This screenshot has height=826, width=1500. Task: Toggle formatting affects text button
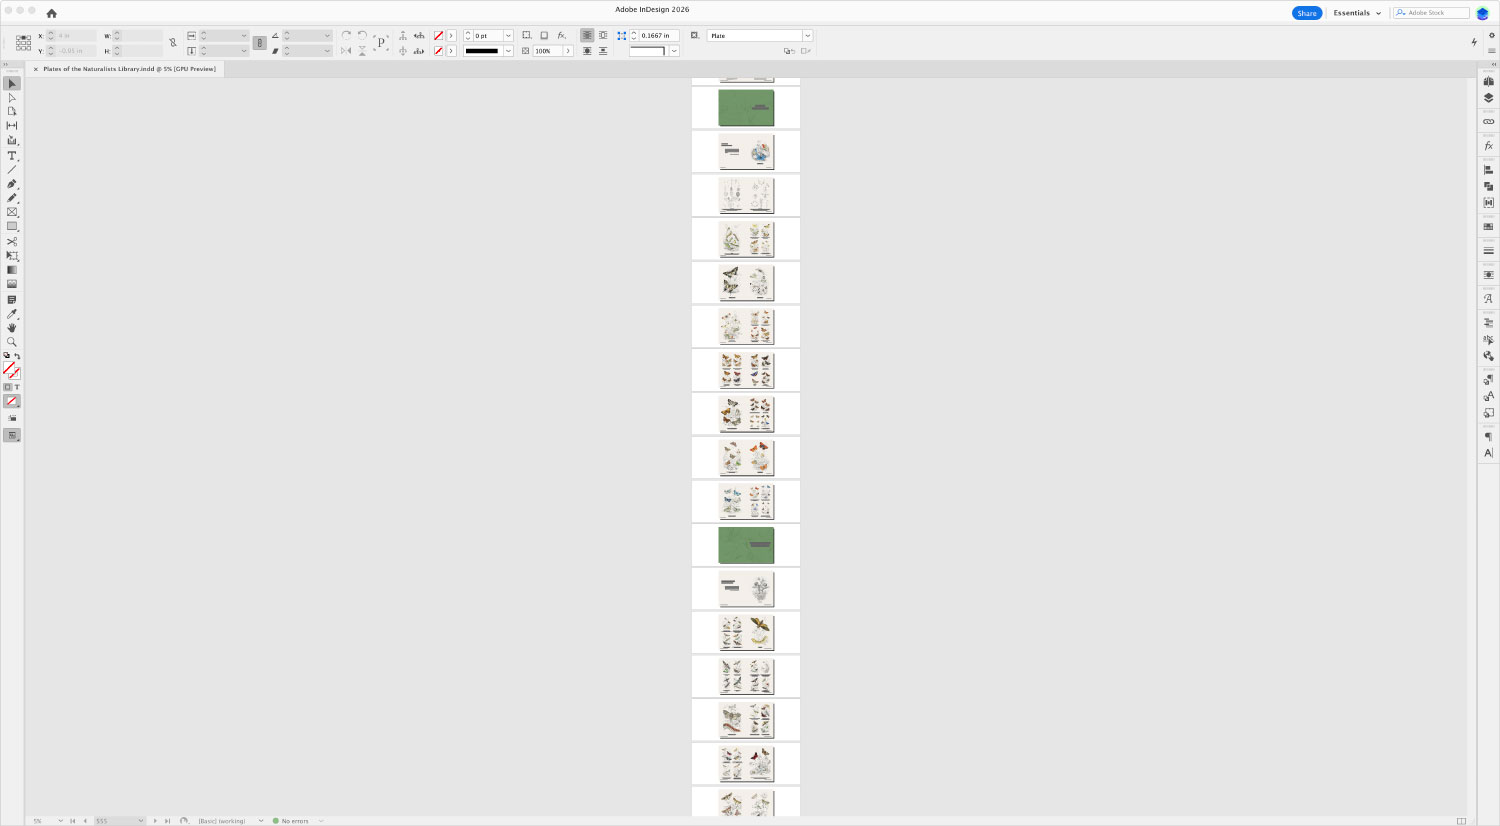coord(17,387)
